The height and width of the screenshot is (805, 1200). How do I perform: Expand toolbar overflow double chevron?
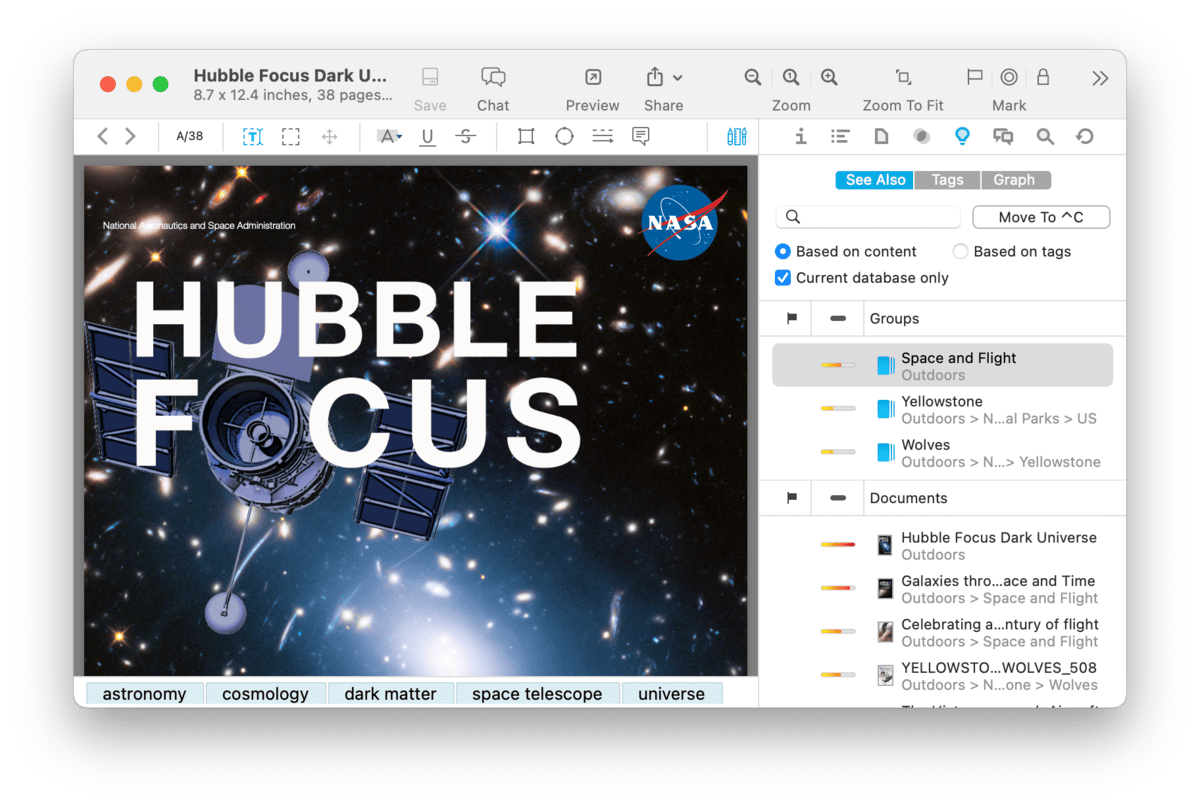1100,78
